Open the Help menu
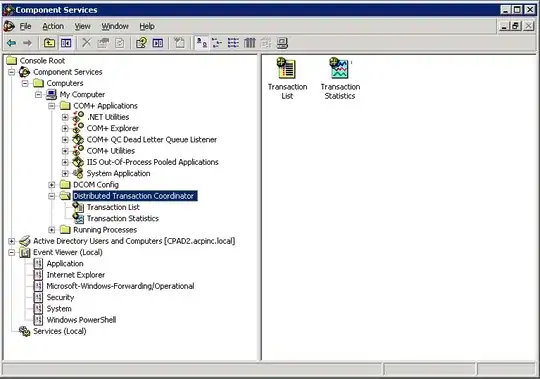Viewport: 540px width, 379px height. 147,26
